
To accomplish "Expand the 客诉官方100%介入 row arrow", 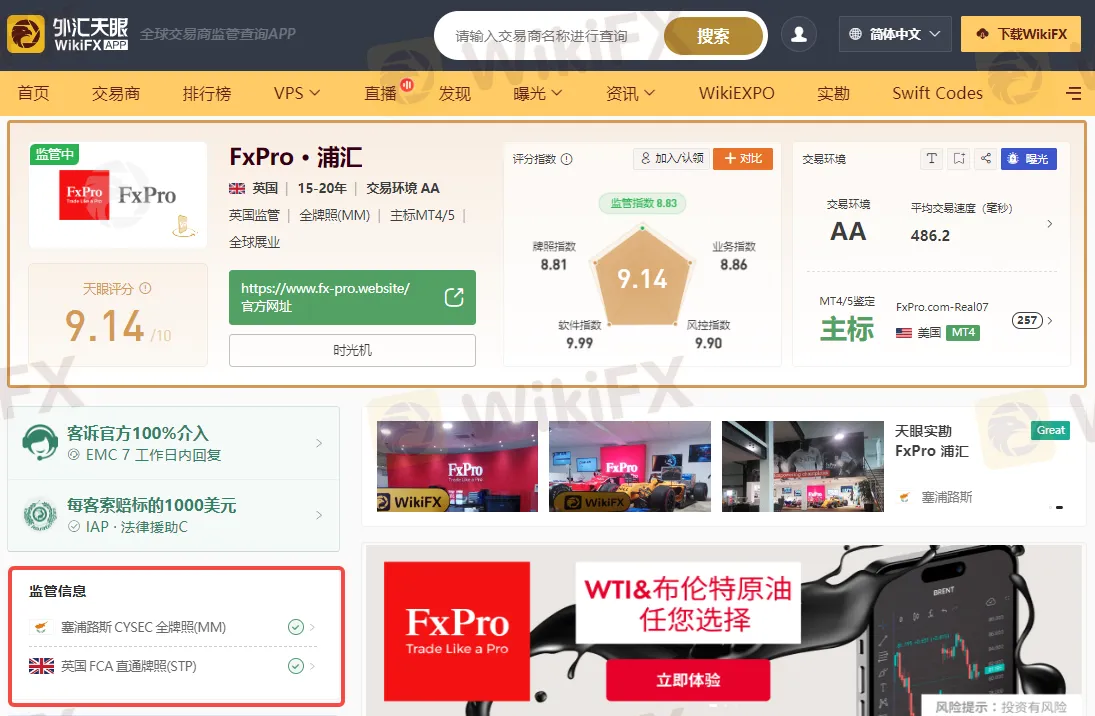I will coord(319,443).
